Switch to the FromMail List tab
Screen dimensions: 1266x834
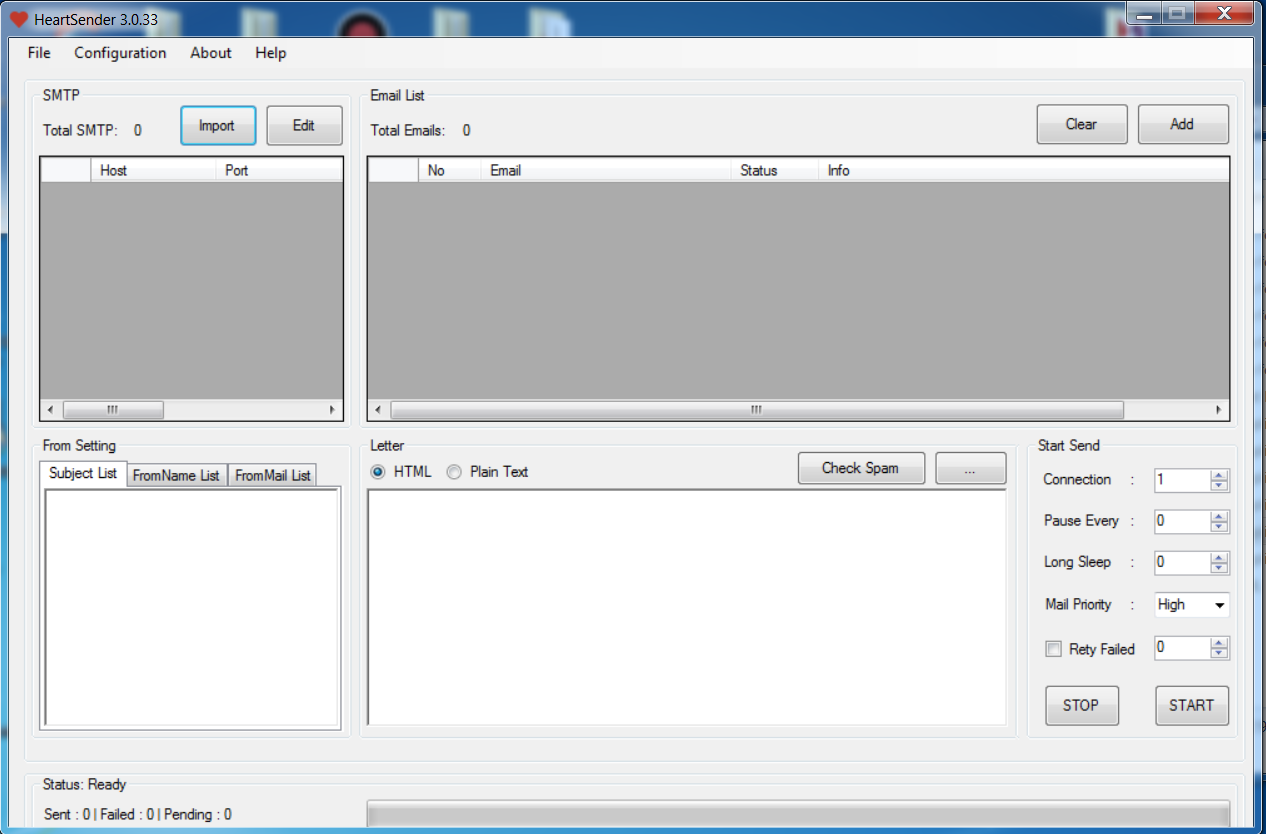273,476
